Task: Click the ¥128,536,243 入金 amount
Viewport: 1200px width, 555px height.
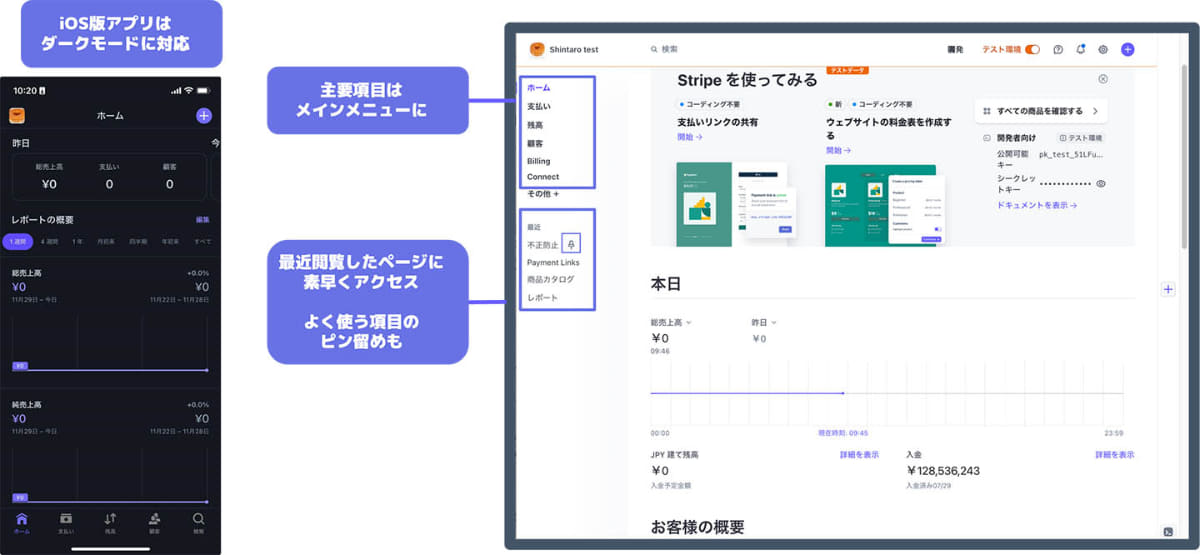Action: pos(943,470)
